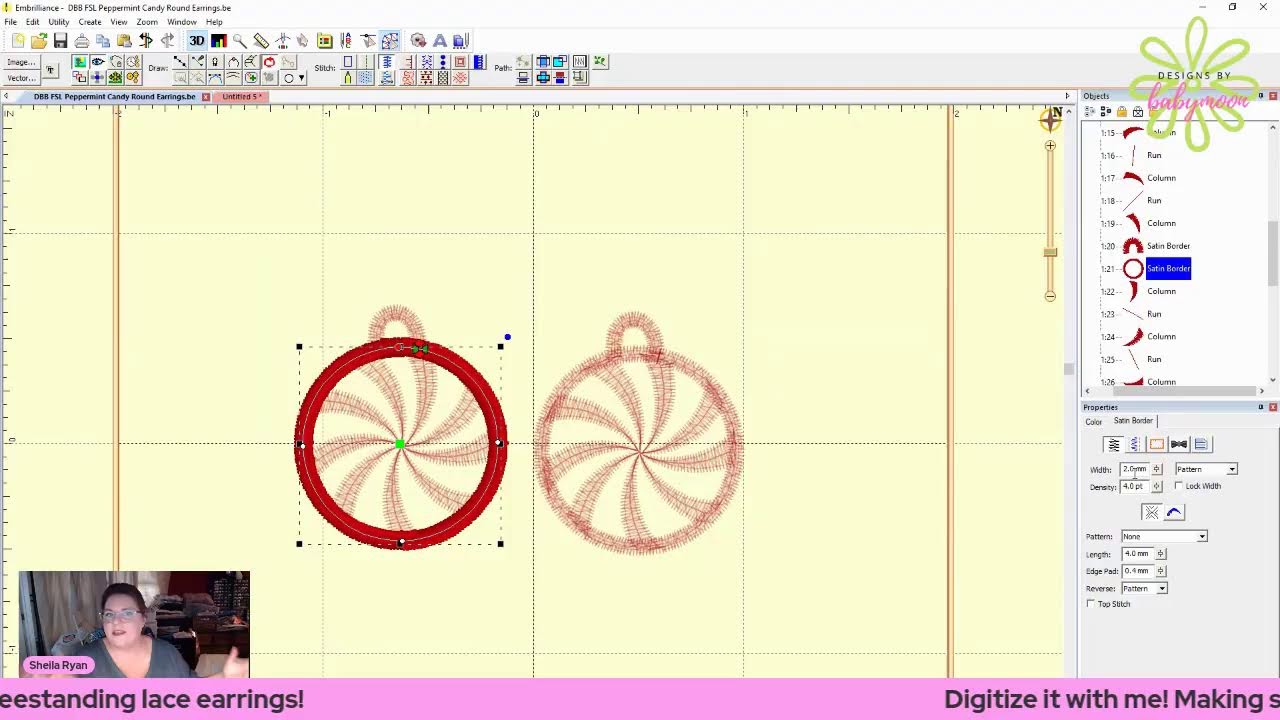The width and height of the screenshot is (1280, 720).
Task: Click the Image... button
Action: (21, 62)
